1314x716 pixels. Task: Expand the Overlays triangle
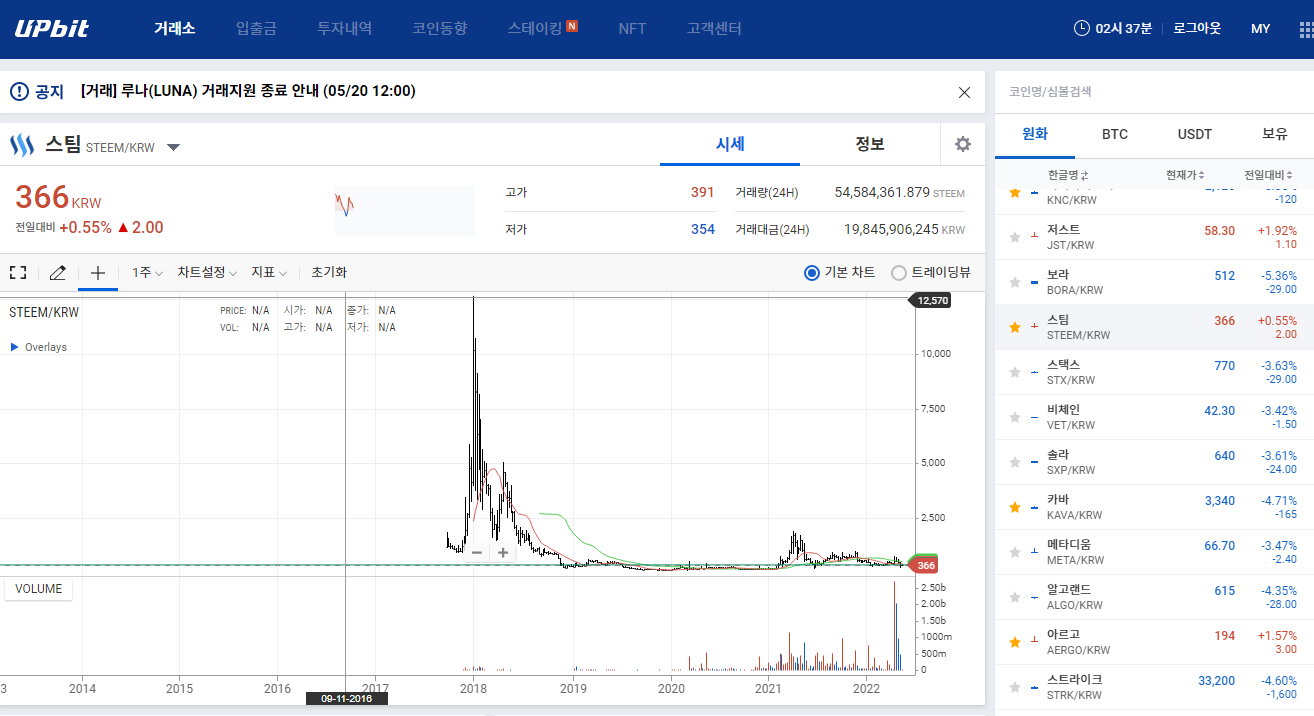pyautogui.click(x=14, y=347)
